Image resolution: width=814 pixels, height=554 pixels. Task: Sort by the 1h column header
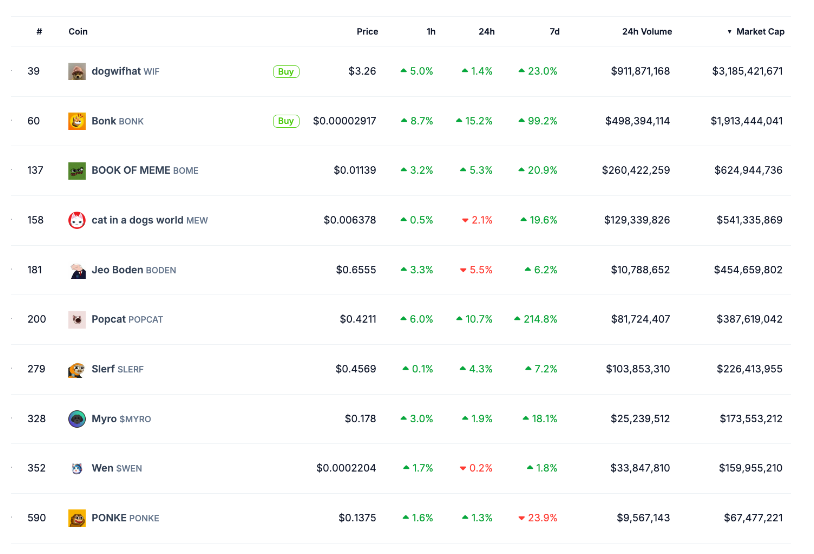point(431,32)
